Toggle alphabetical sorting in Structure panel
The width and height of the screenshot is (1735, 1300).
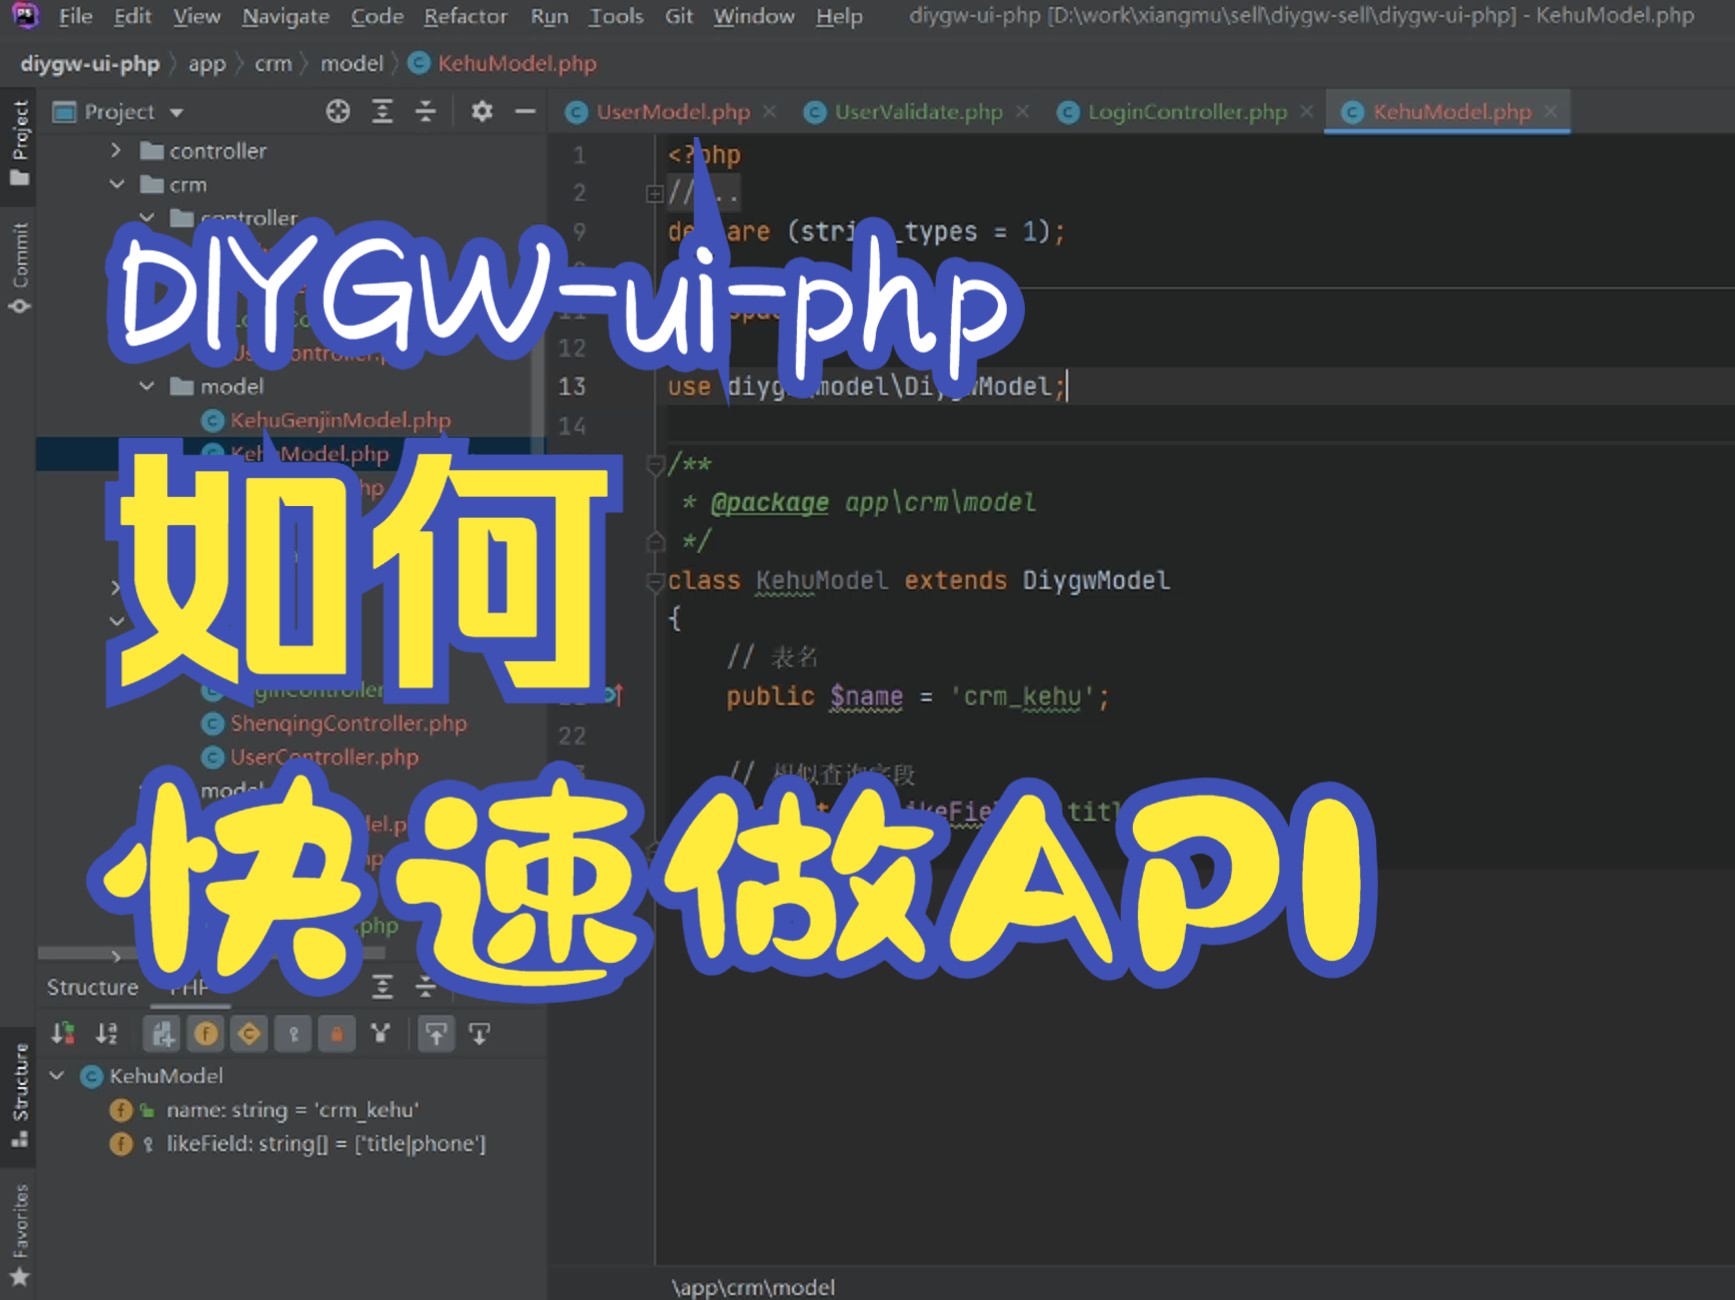[107, 1033]
